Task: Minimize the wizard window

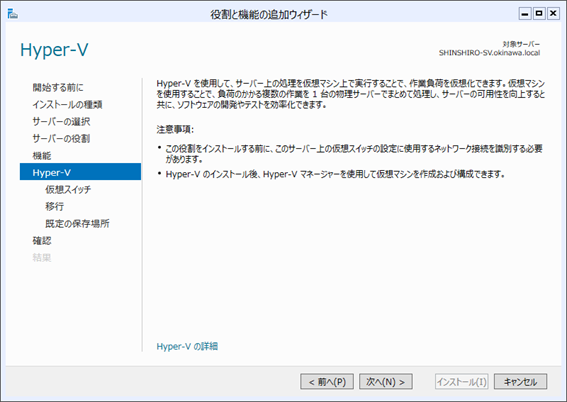Action: (525, 14)
